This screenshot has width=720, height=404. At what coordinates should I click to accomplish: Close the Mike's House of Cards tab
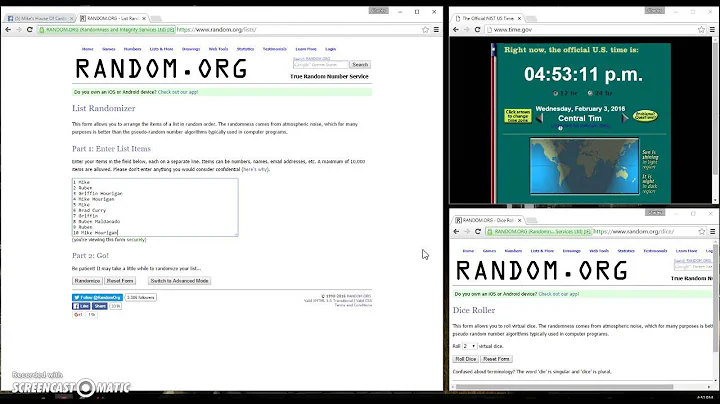(71, 18)
